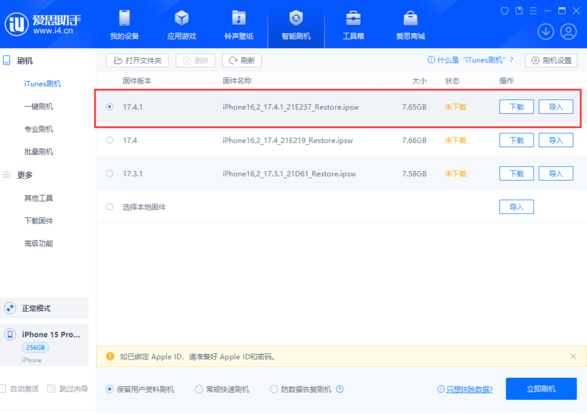This screenshot has width=587, height=414.
Task: Open the download manager arrow icon
Action: click(x=546, y=32)
